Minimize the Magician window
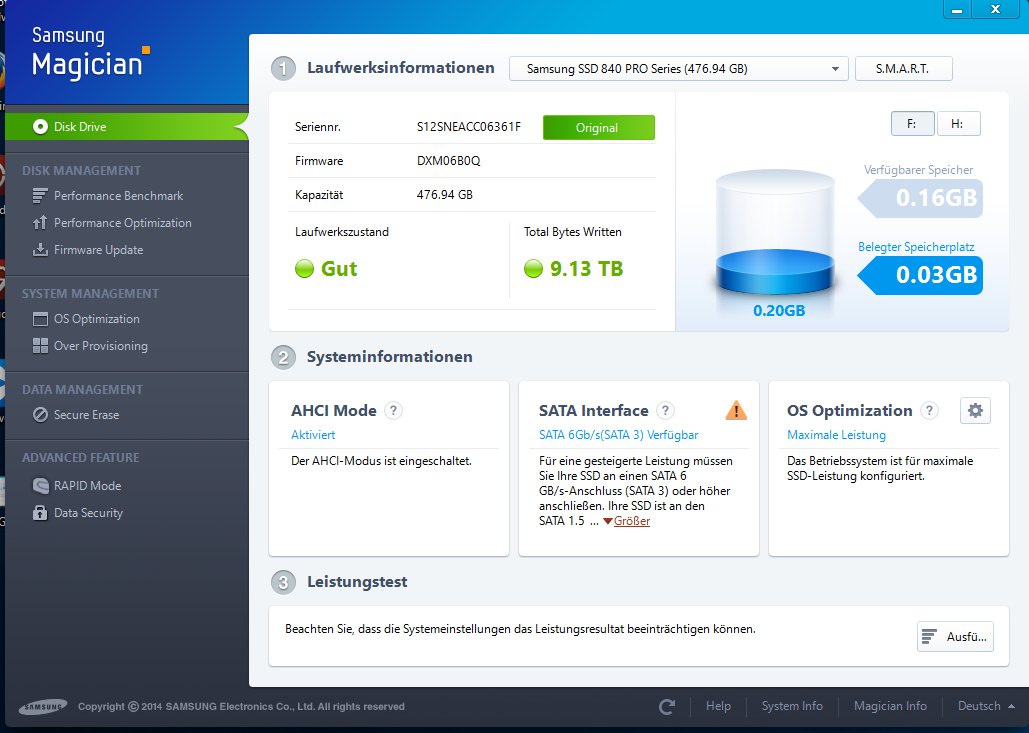This screenshot has height=733, width=1029. coord(957,9)
